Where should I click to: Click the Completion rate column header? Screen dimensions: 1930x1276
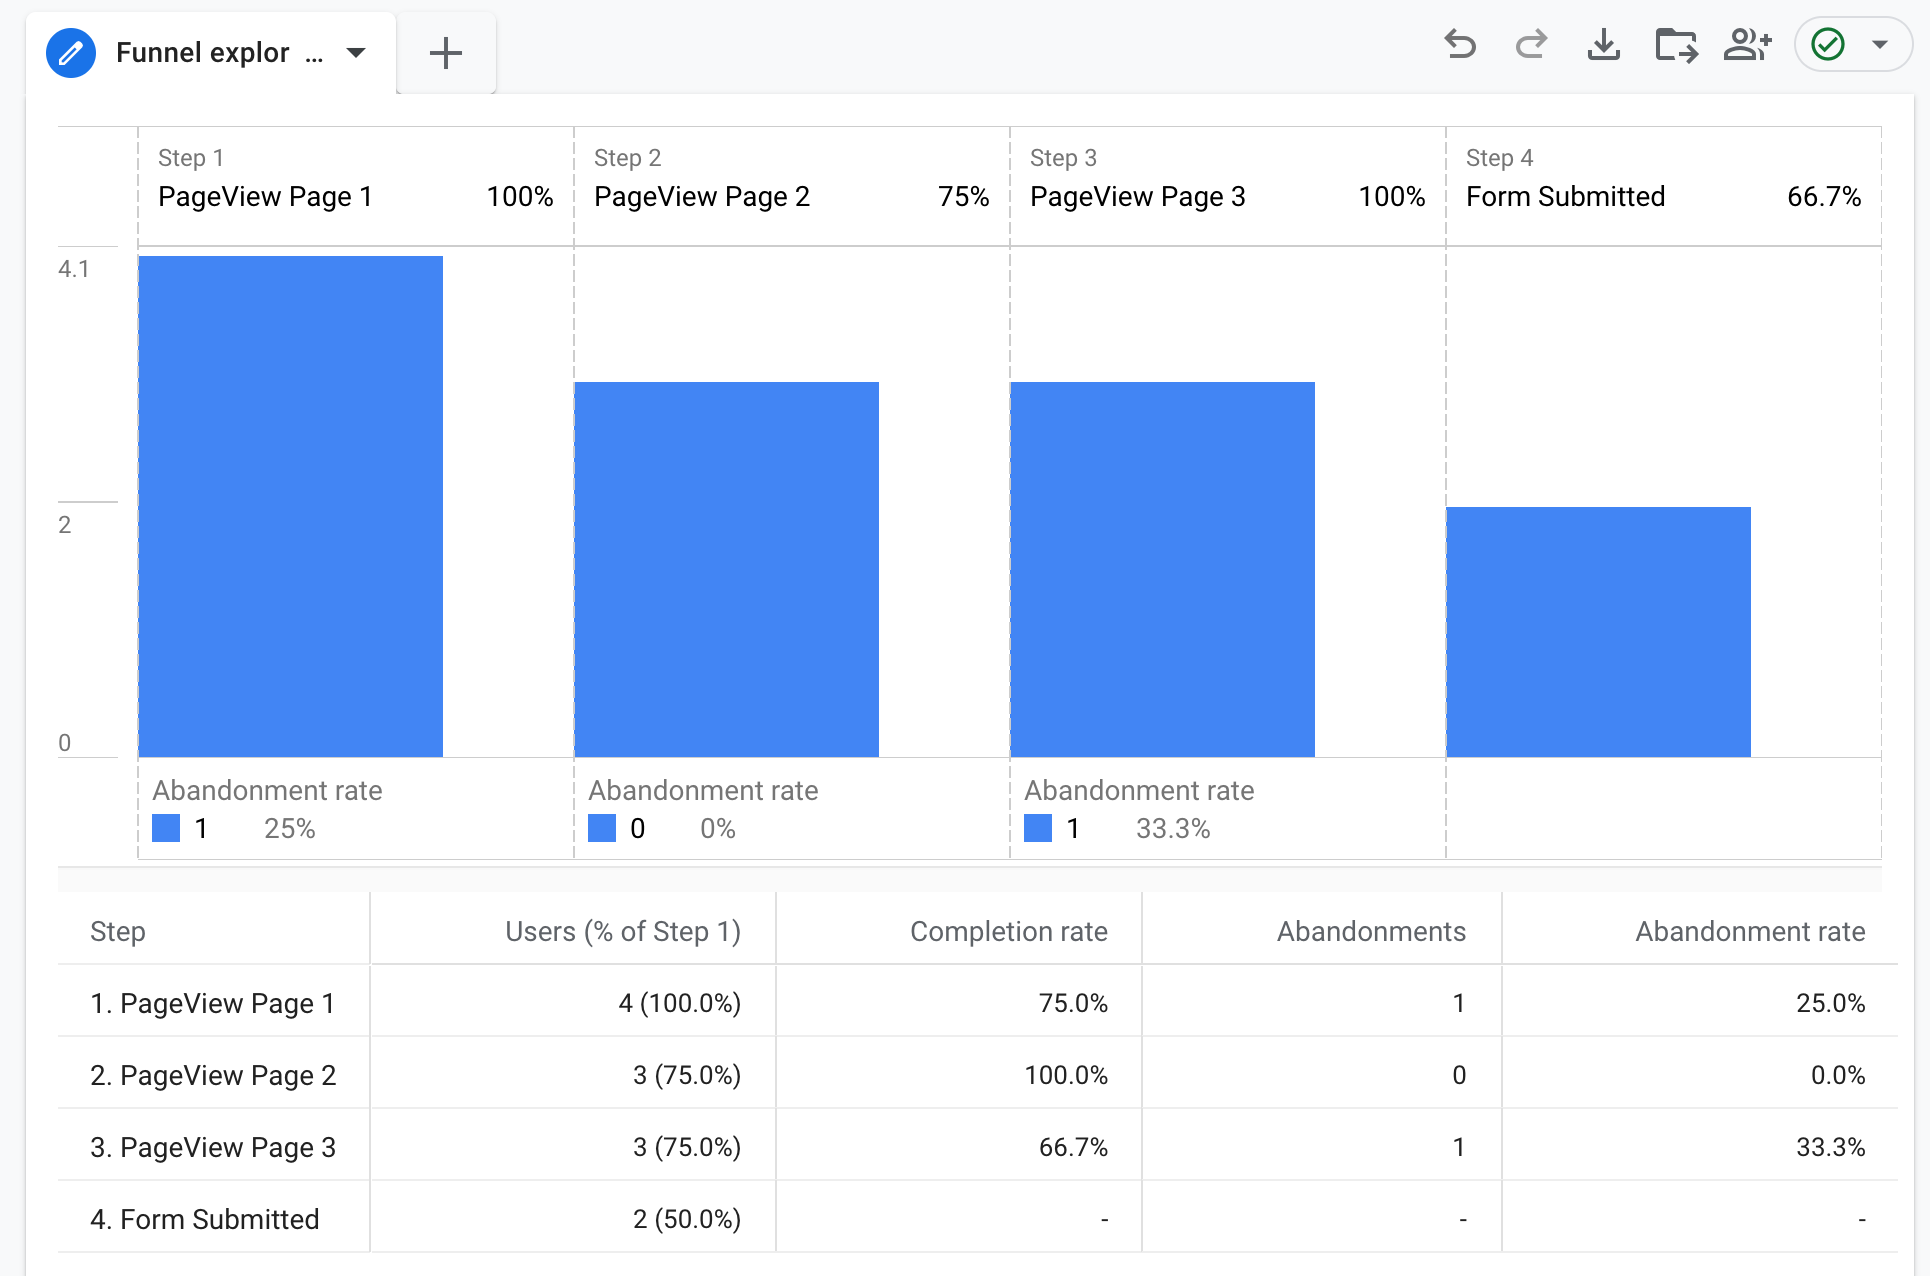coord(1008,931)
